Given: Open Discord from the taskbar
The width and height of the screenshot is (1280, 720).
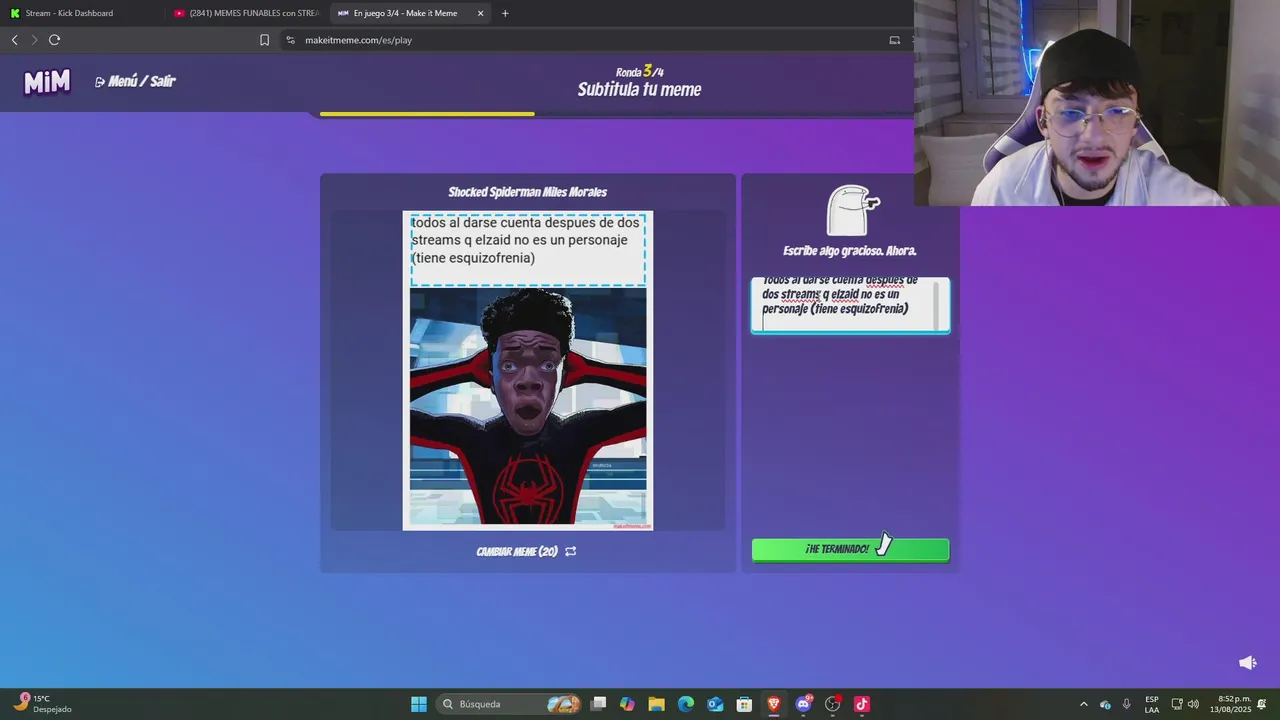Looking at the screenshot, I should tap(803, 704).
